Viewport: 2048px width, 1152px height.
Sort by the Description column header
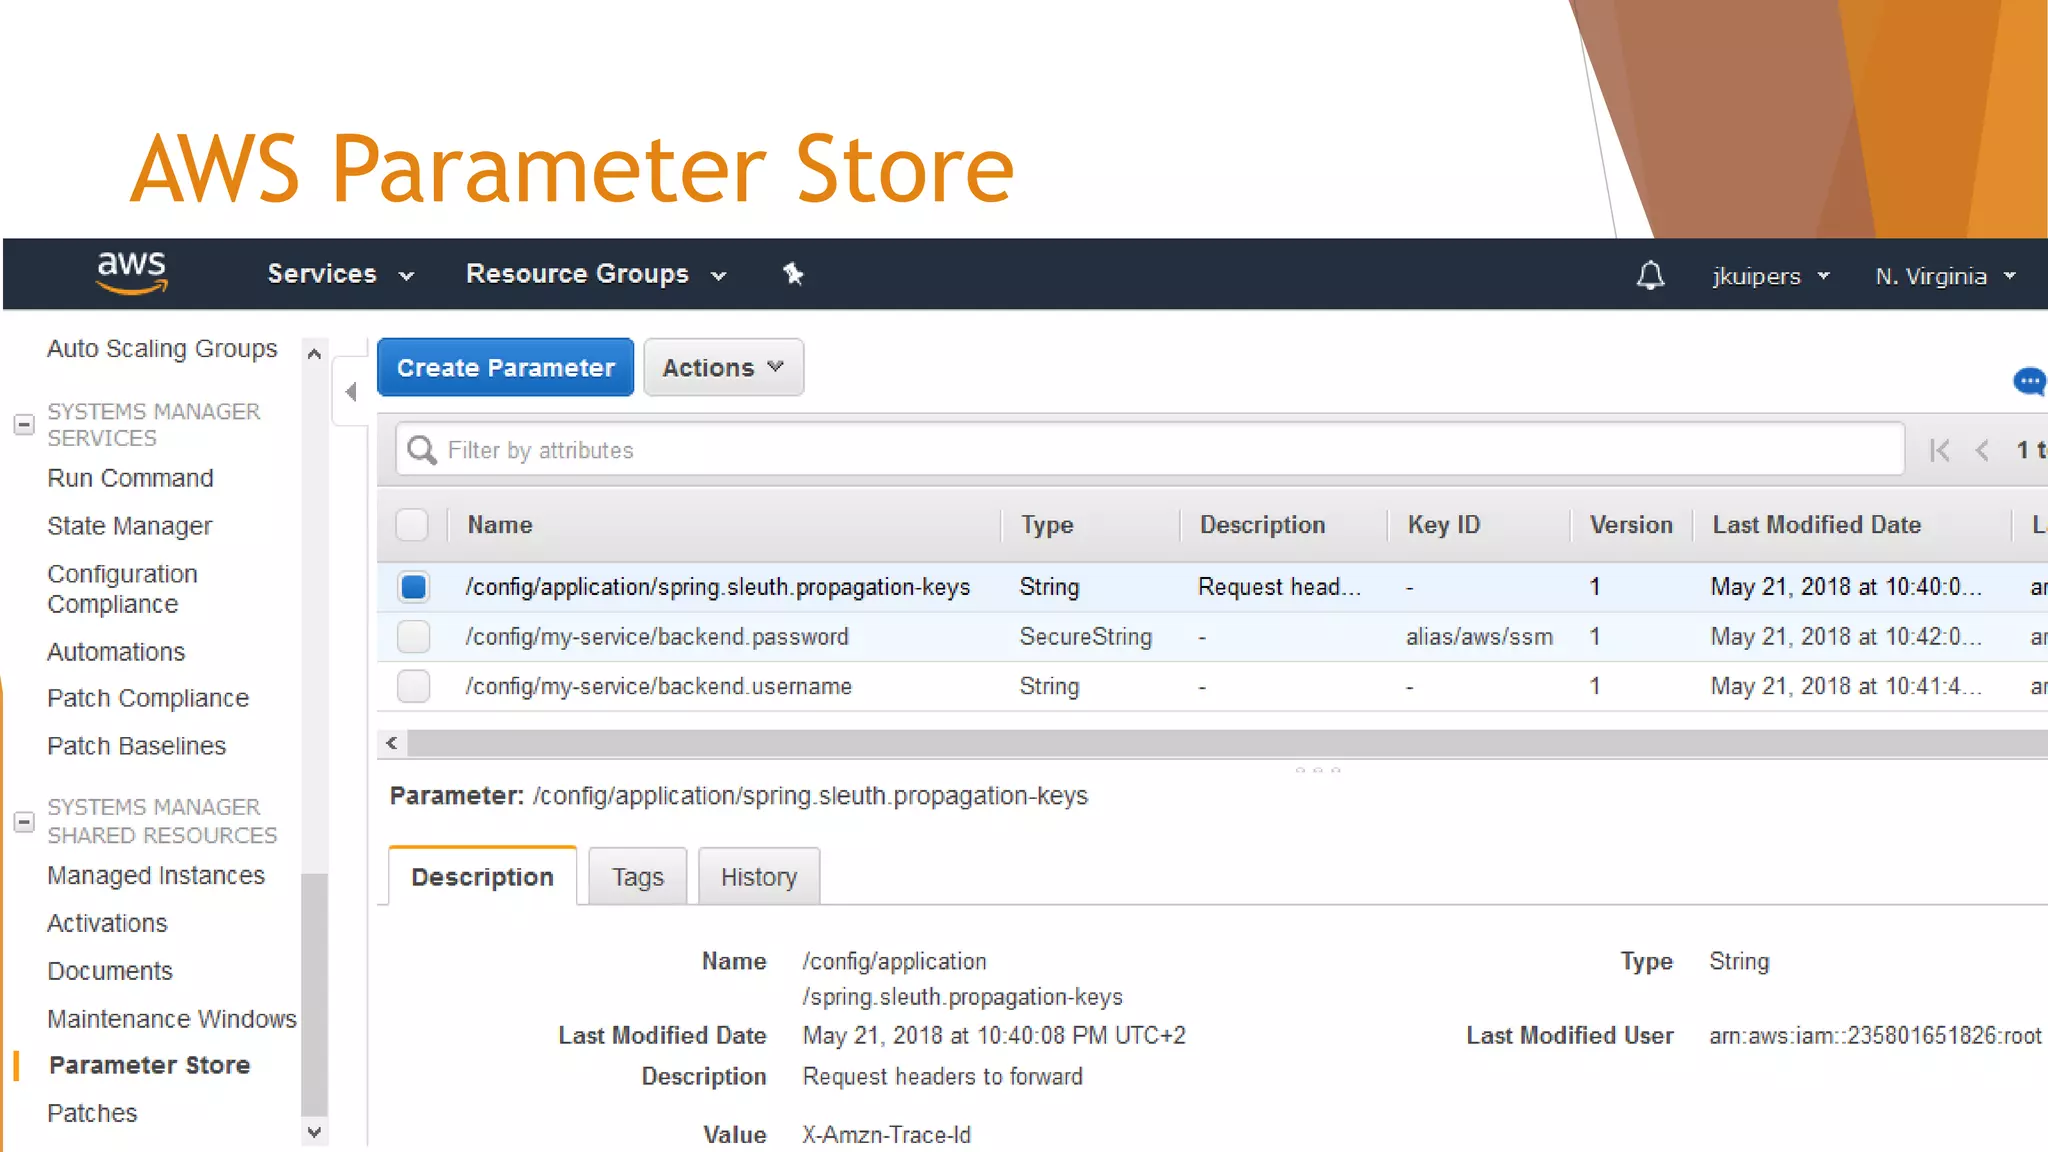pyautogui.click(x=1262, y=525)
